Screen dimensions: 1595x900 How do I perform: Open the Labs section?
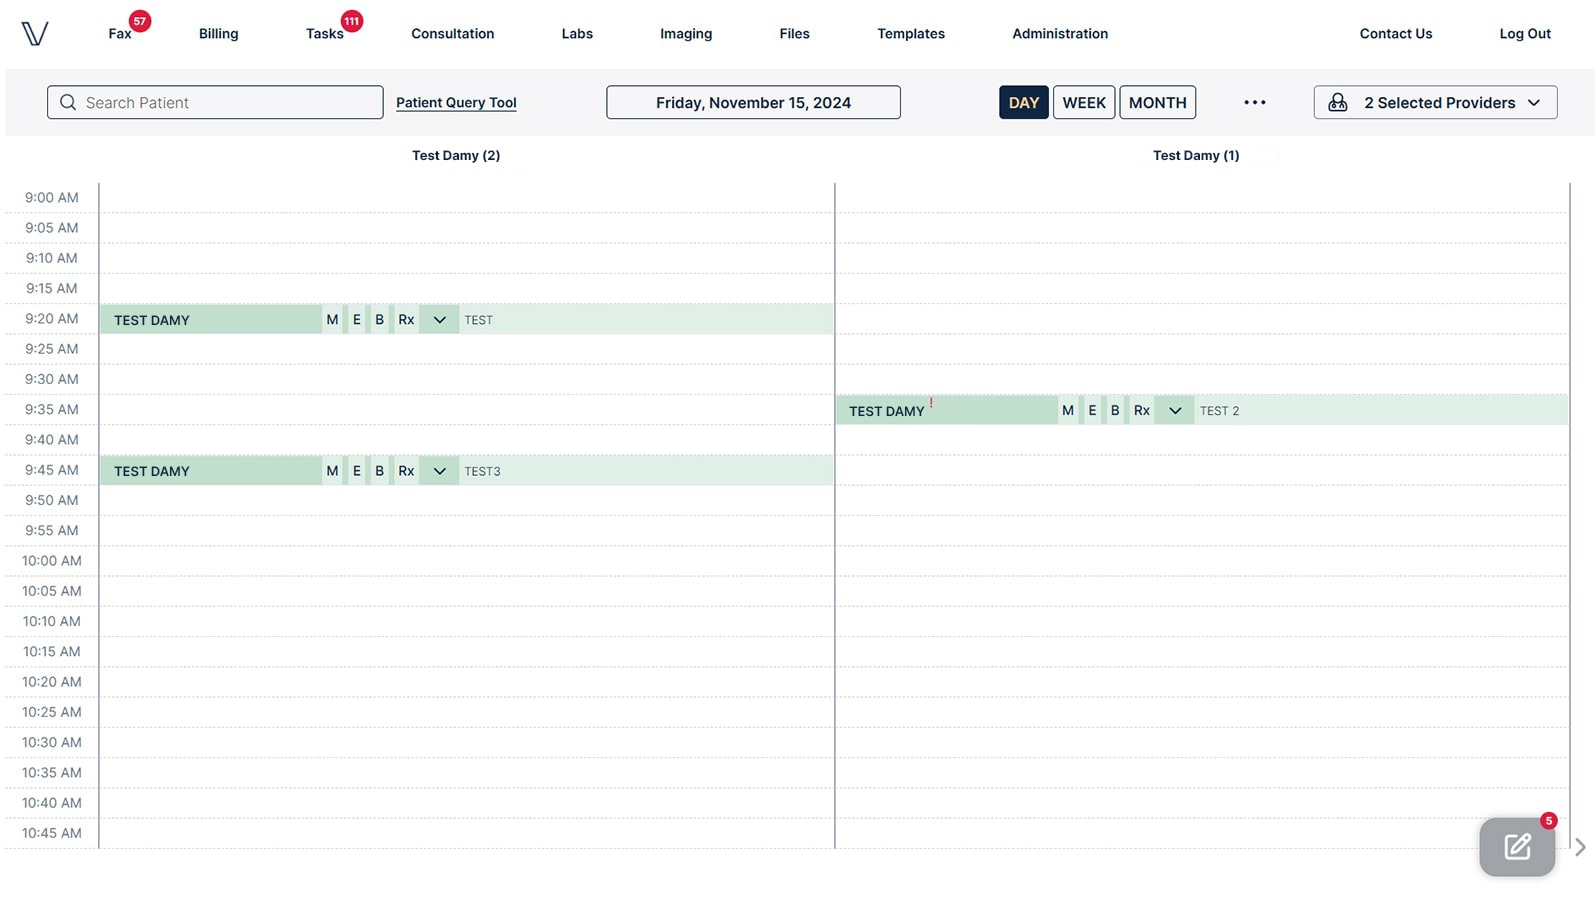point(577,33)
